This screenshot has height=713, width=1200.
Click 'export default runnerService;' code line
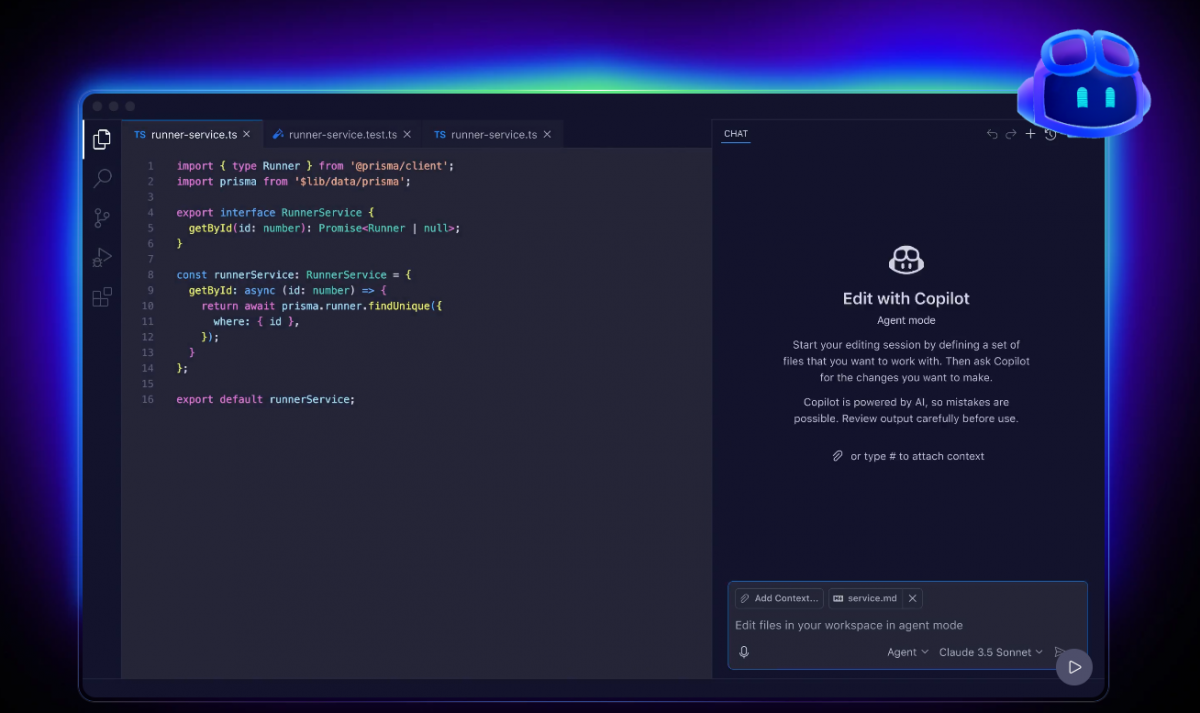point(266,399)
